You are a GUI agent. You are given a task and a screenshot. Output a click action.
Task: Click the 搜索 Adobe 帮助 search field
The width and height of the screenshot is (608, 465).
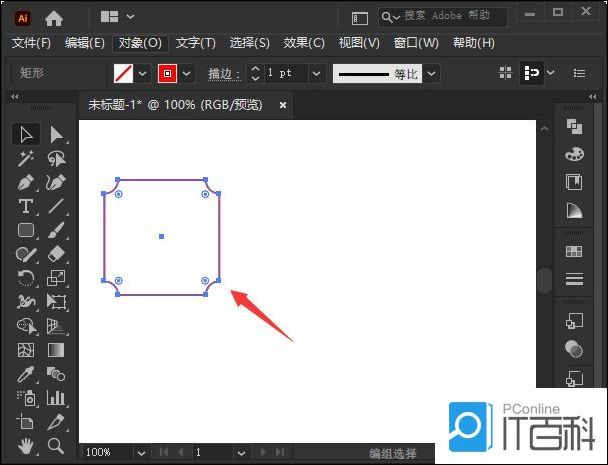(x=443, y=17)
